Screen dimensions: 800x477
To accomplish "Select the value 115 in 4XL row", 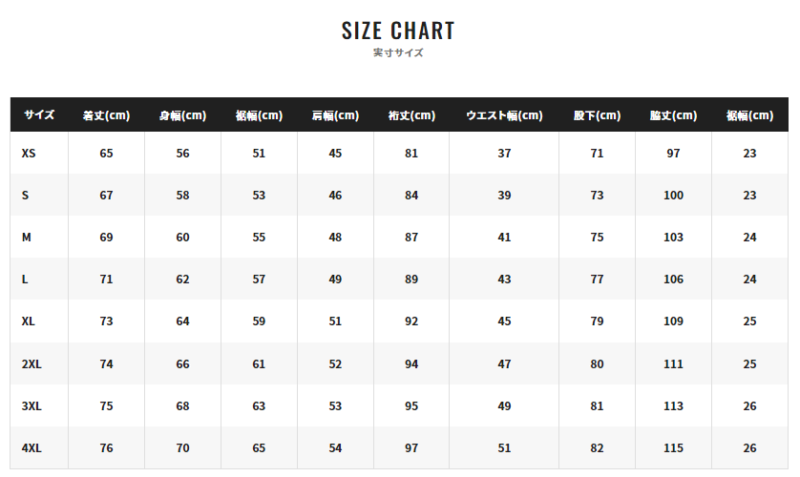I will pyautogui.click(x=673, y=448).
